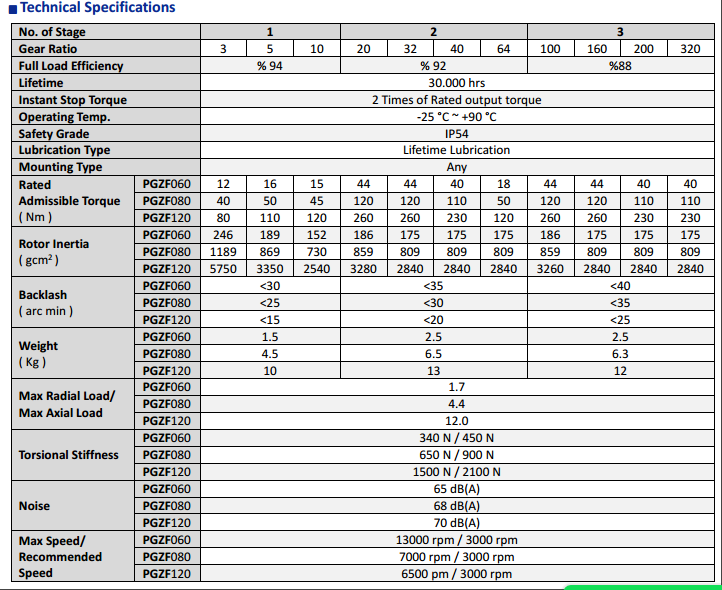The image size is (722, 590).
Task: Click PGZF120 in the Noise group
Action: [x=167, y=523]
